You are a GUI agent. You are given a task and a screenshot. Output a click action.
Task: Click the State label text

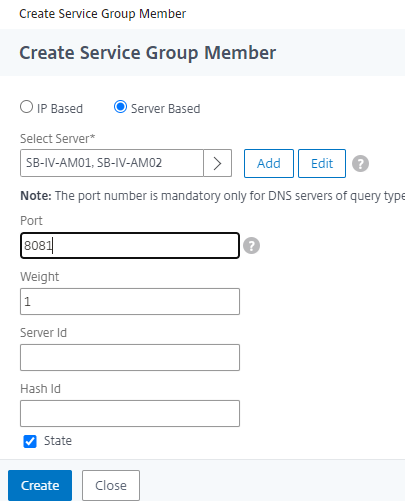58,441
